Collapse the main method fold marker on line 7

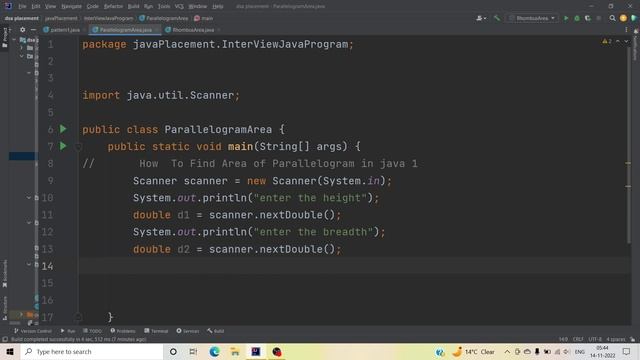click(x=78, y=147)
